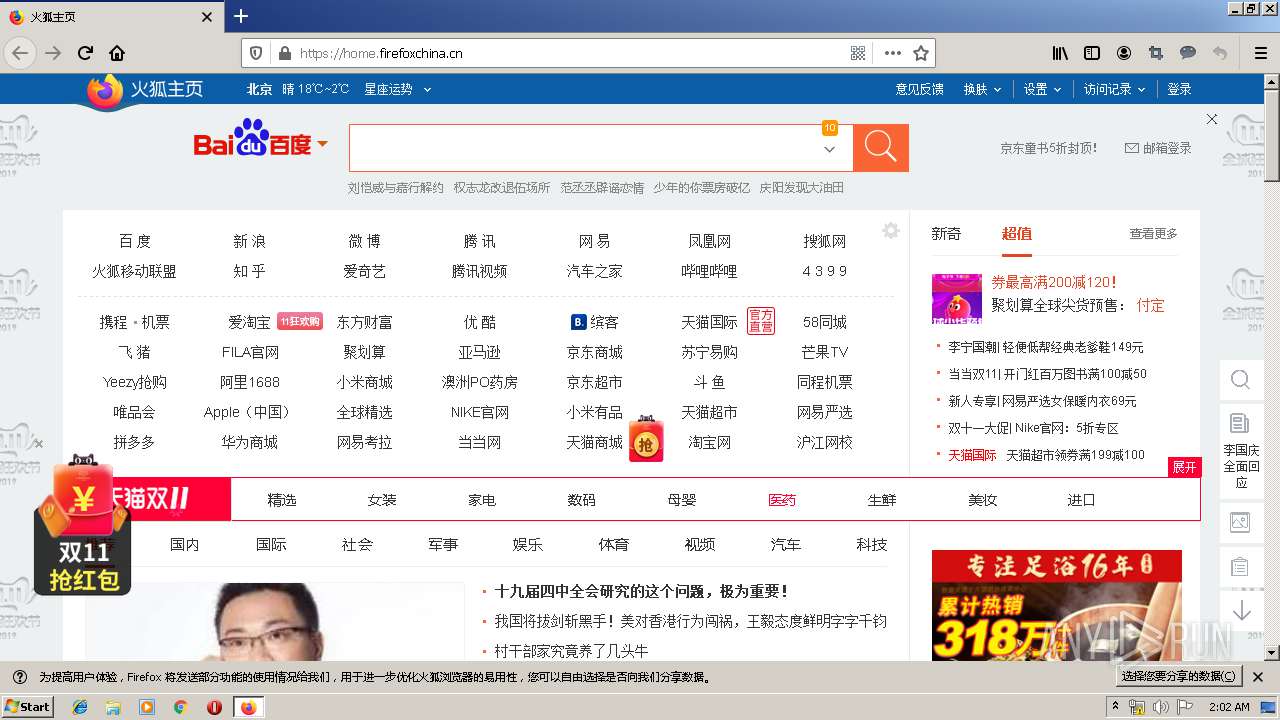Toggle the sidebar panel icon
Screen dimensions: 1280x720
click(1092, 53)
